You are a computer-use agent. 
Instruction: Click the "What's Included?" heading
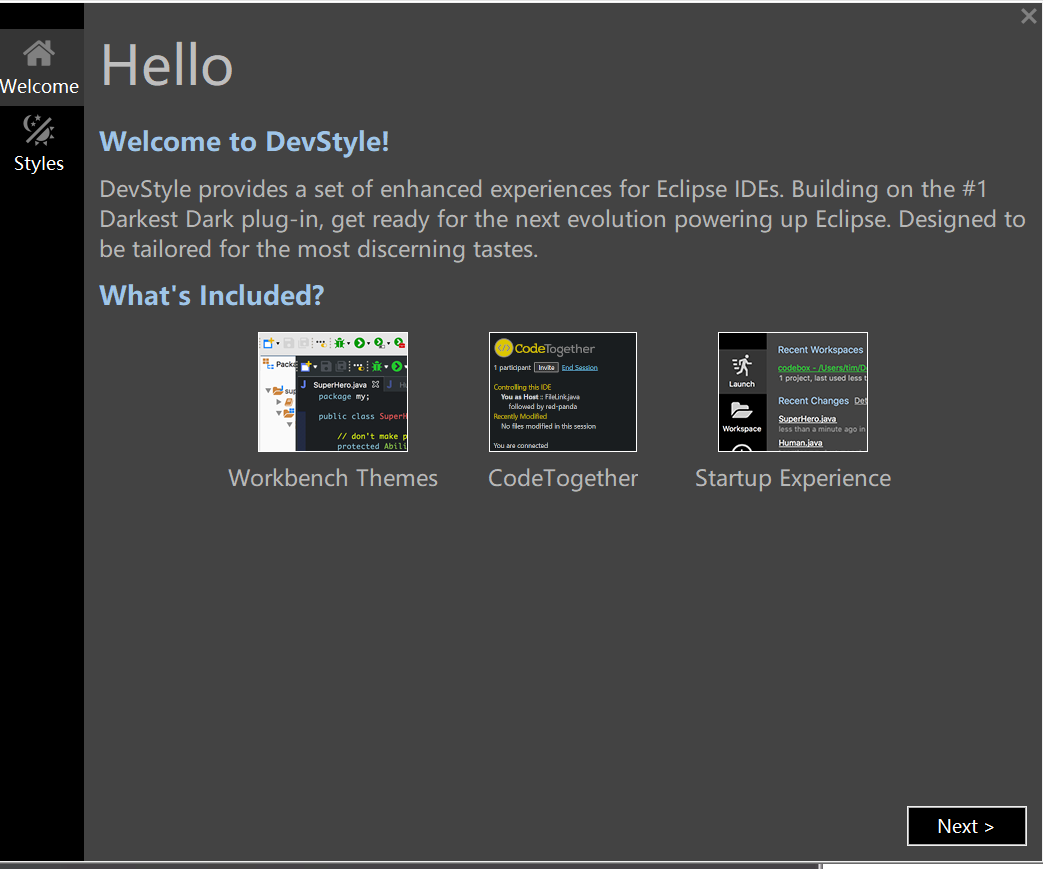212,296
